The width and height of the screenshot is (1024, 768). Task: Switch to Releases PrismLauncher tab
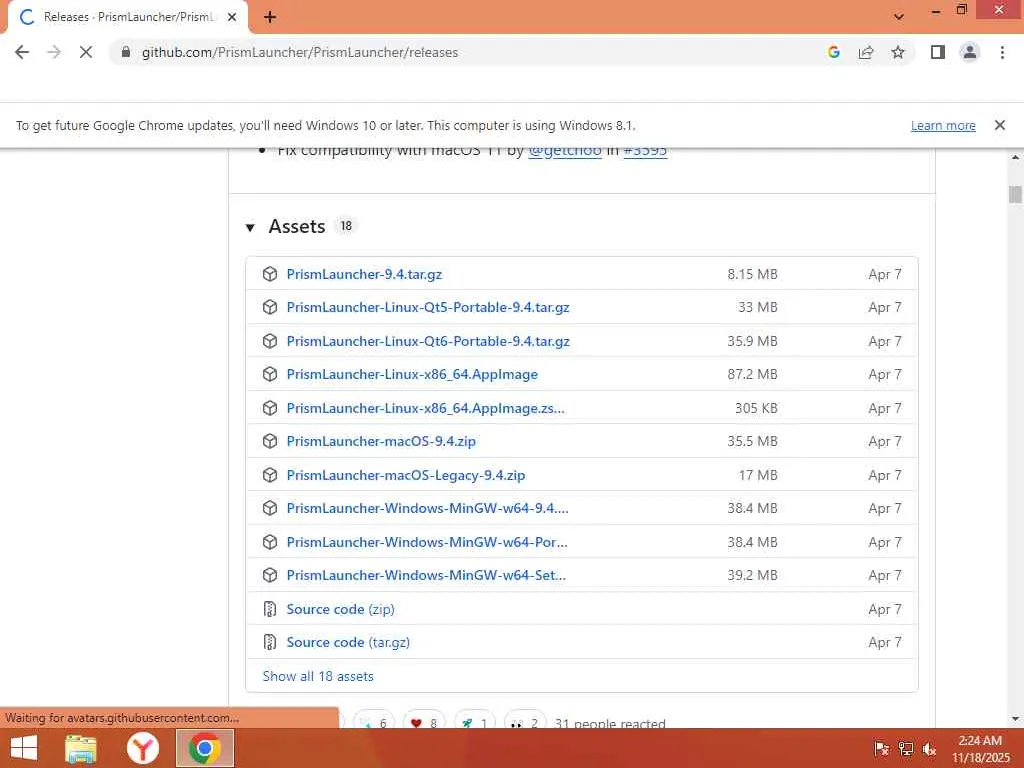click(x=128, y=17)
